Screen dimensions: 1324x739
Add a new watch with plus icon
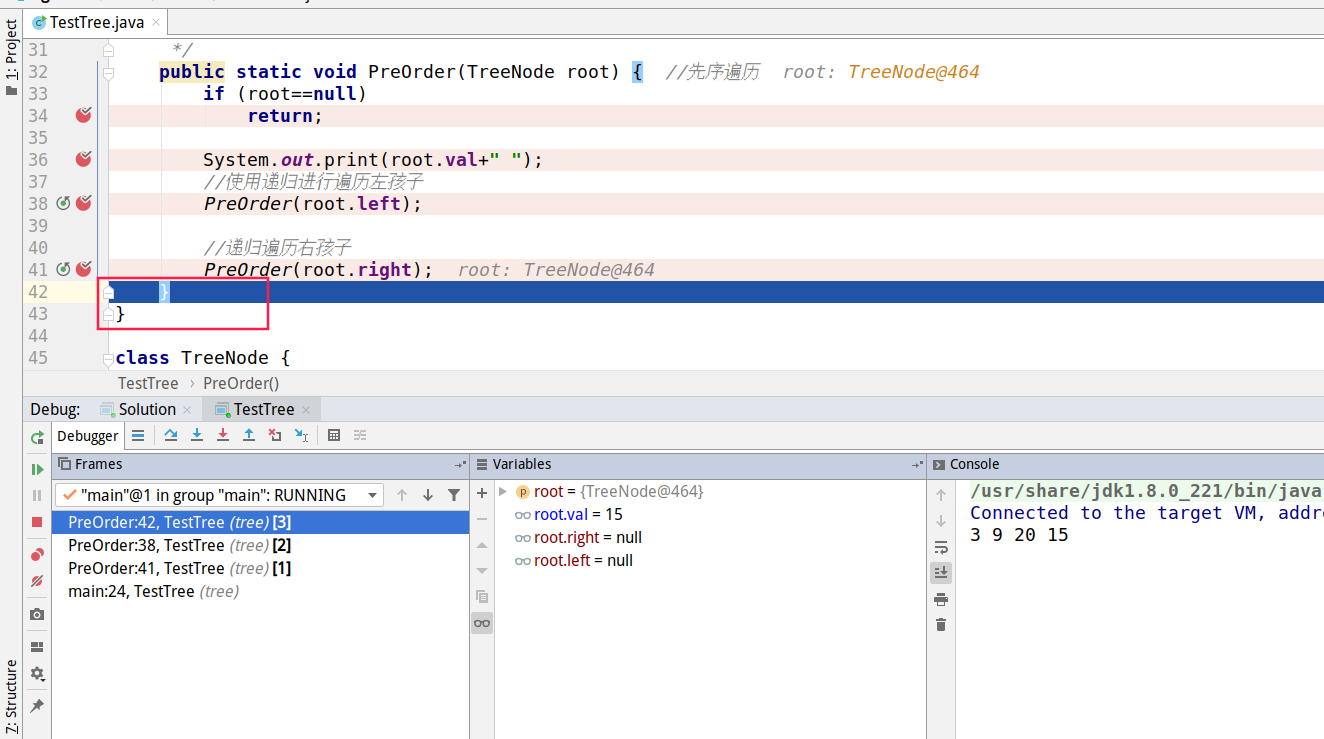pos(482,493)
